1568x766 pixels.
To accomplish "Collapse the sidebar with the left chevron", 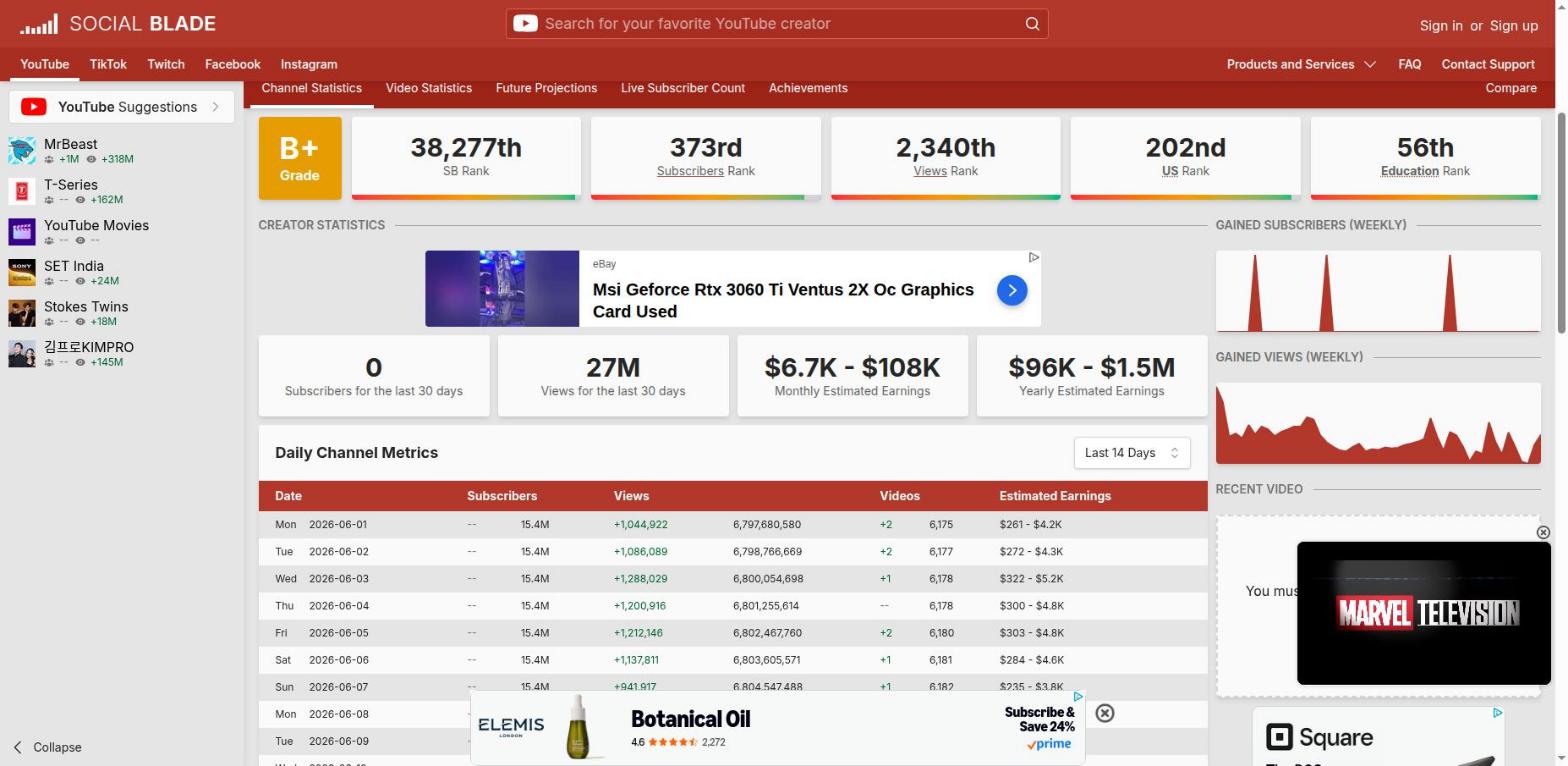I will point(17,747).
